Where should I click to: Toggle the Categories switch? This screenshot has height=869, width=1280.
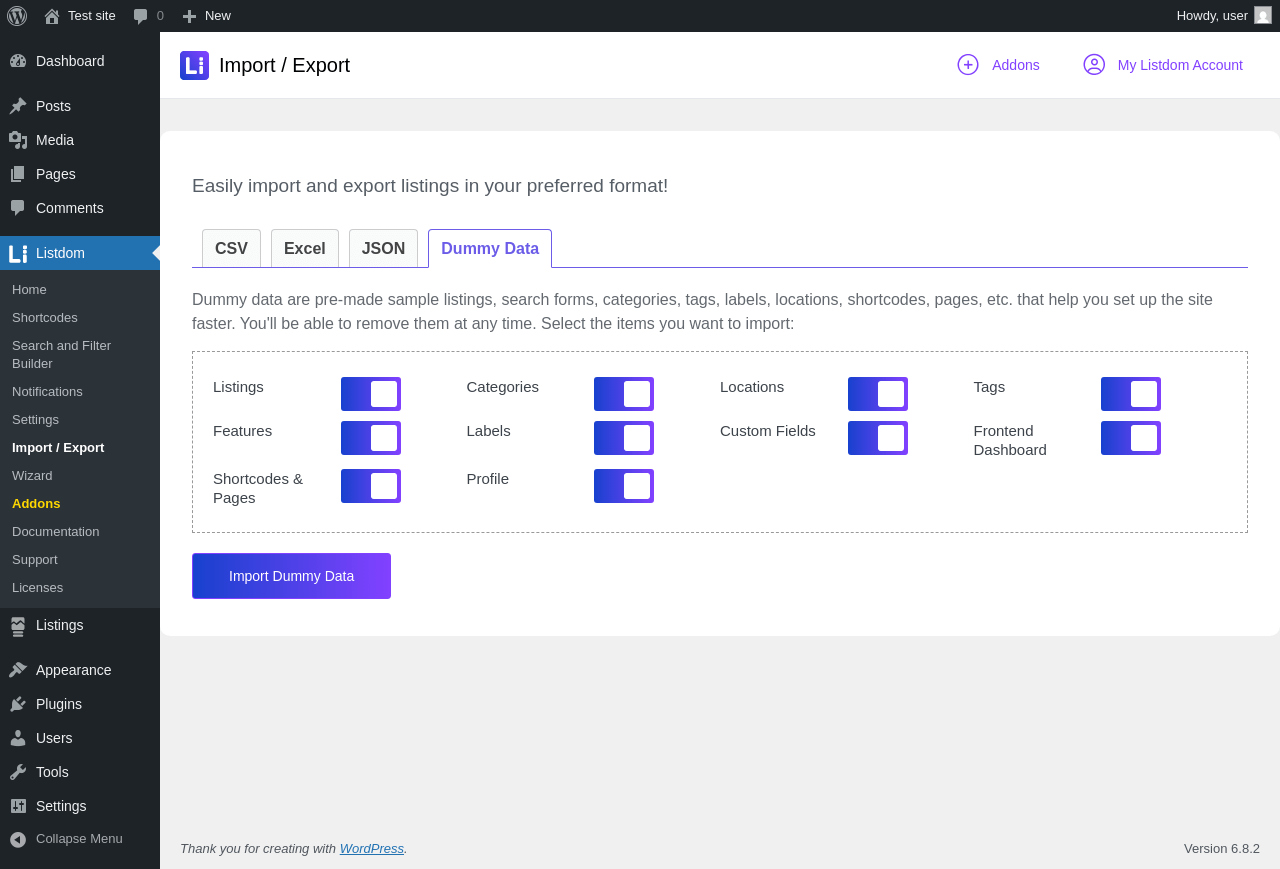(x=624, y=394)
